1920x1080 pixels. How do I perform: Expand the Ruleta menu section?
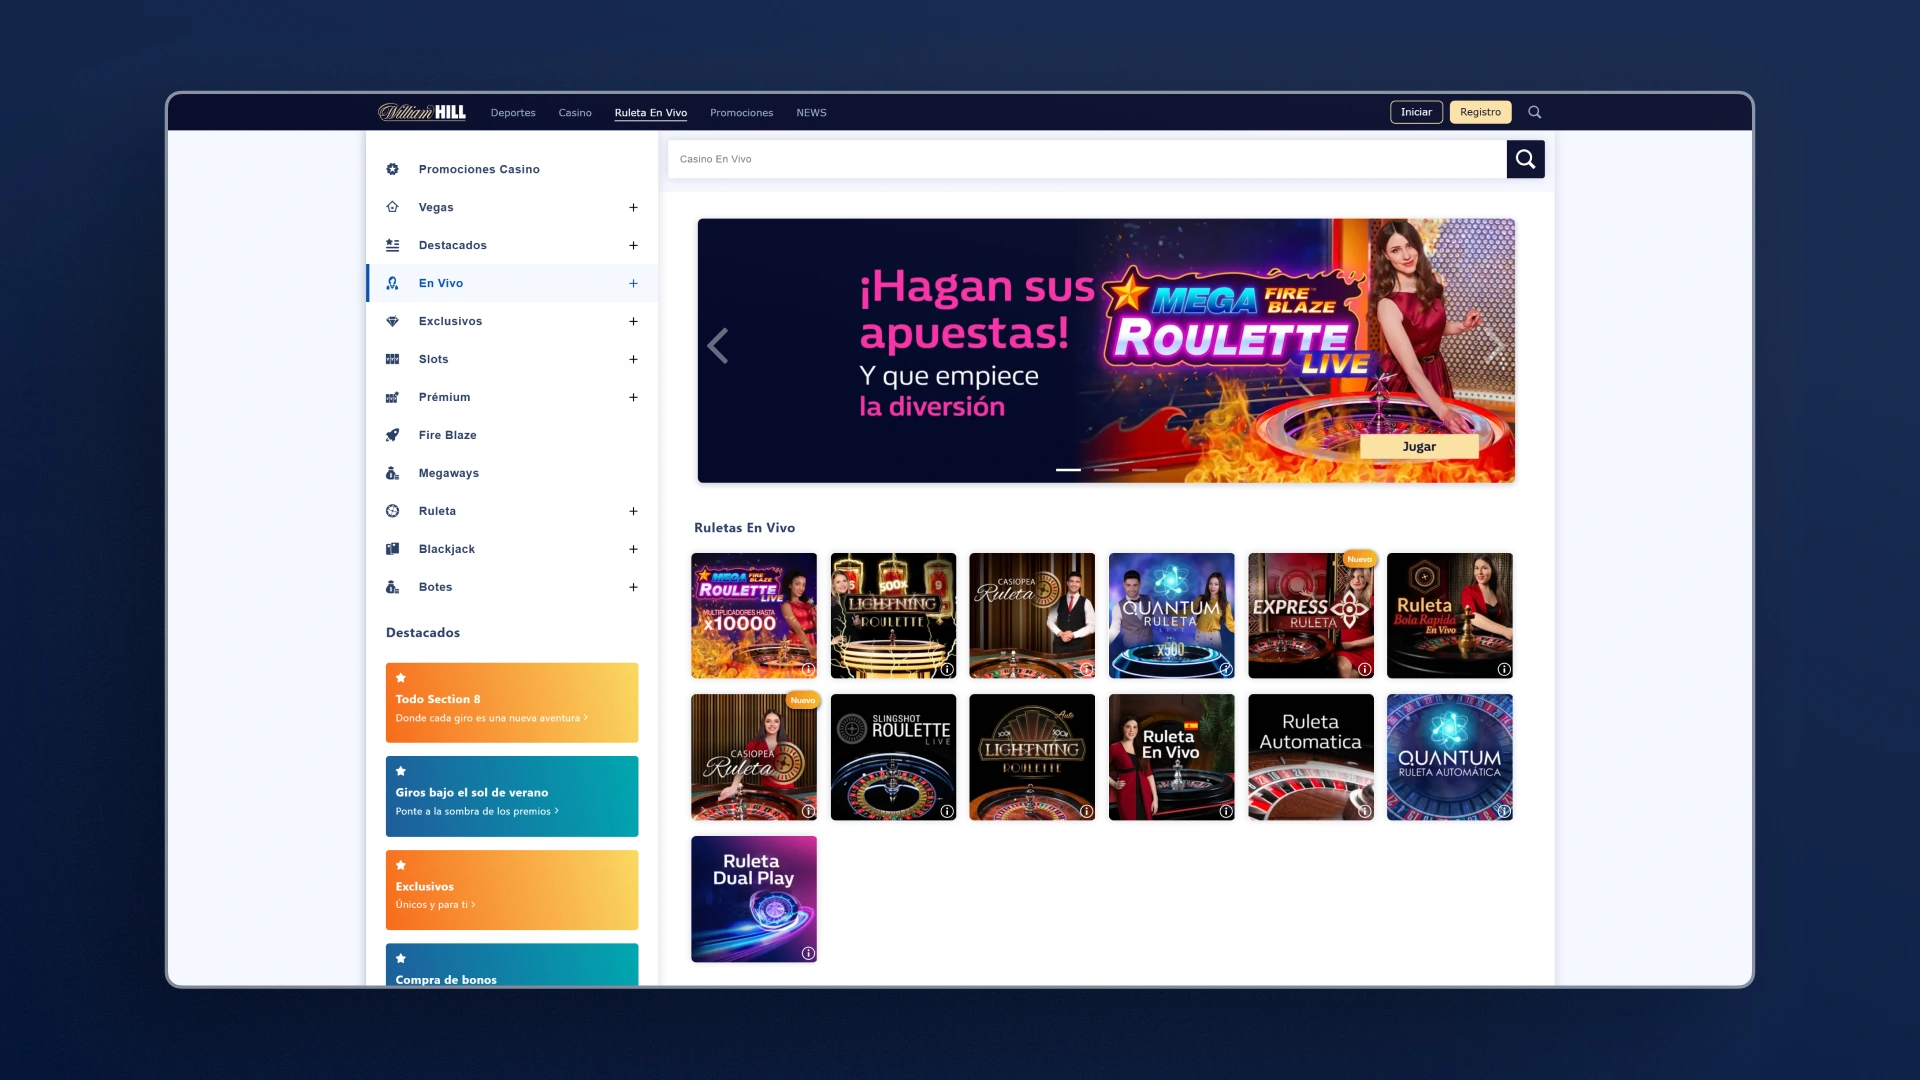[633, 511]
